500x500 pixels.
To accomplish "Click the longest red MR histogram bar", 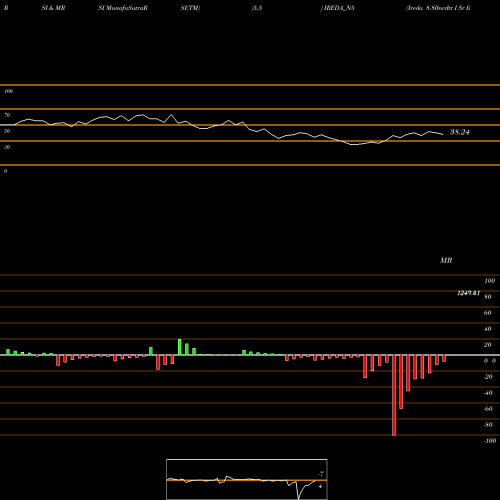I will coord(394,395).
